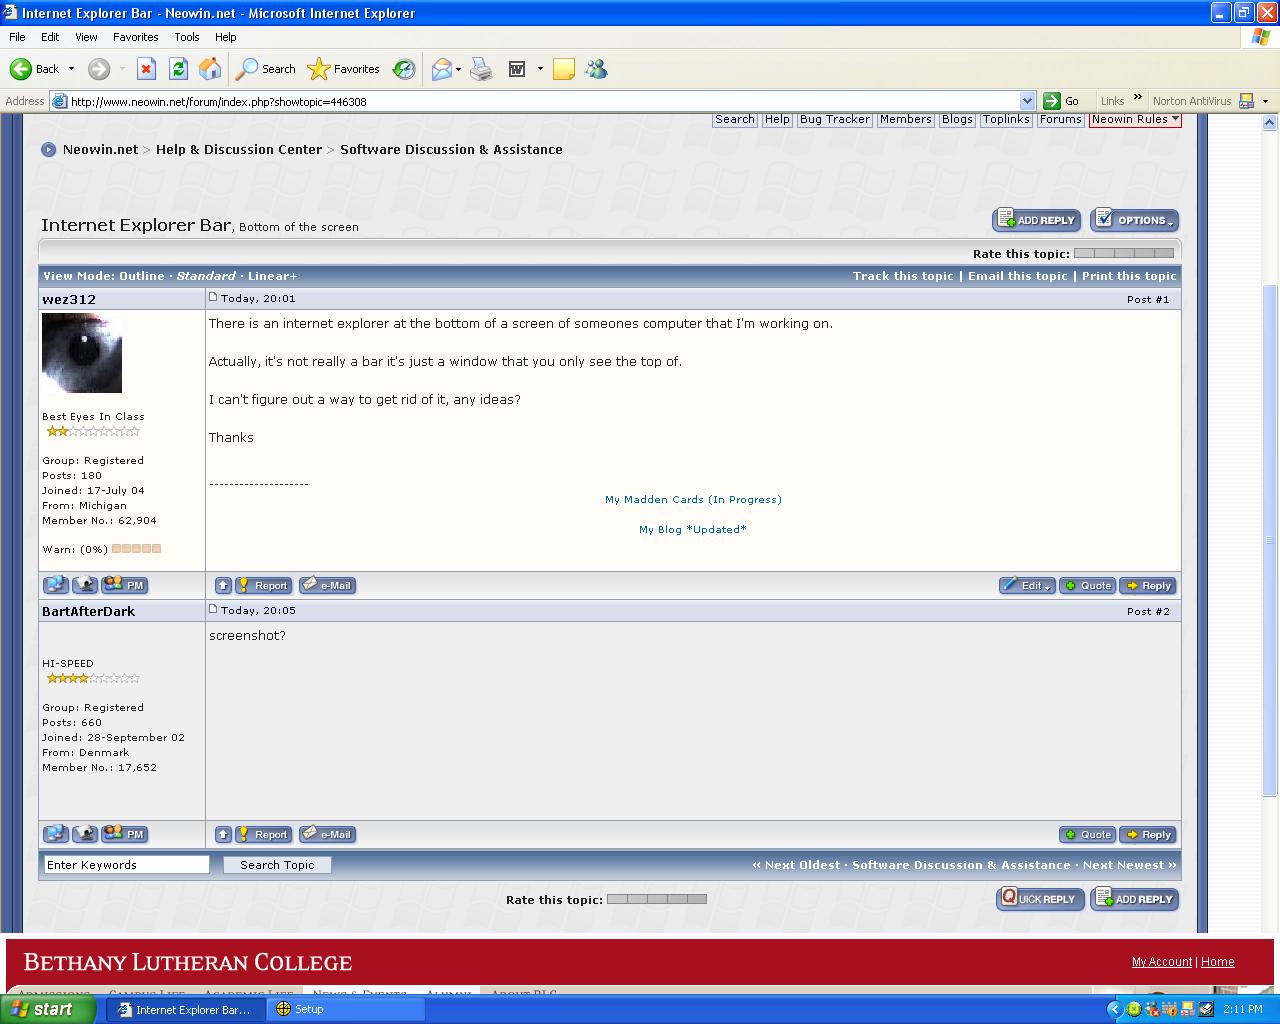1280x1024 pixels.
Task: Click inside the Enter Keywords search field
Action: click(125, 864)
